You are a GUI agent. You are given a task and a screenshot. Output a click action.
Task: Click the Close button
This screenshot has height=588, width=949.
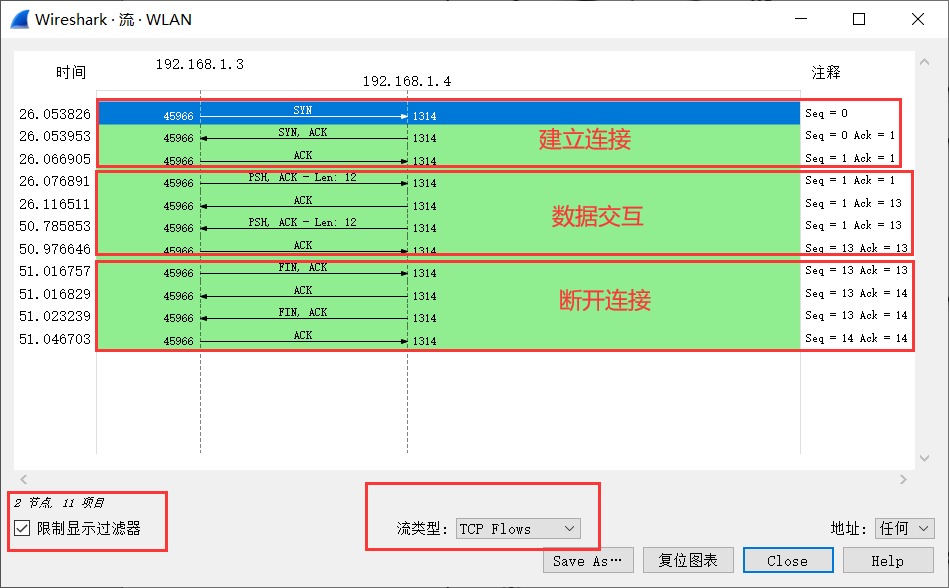[x=788, y=560]
